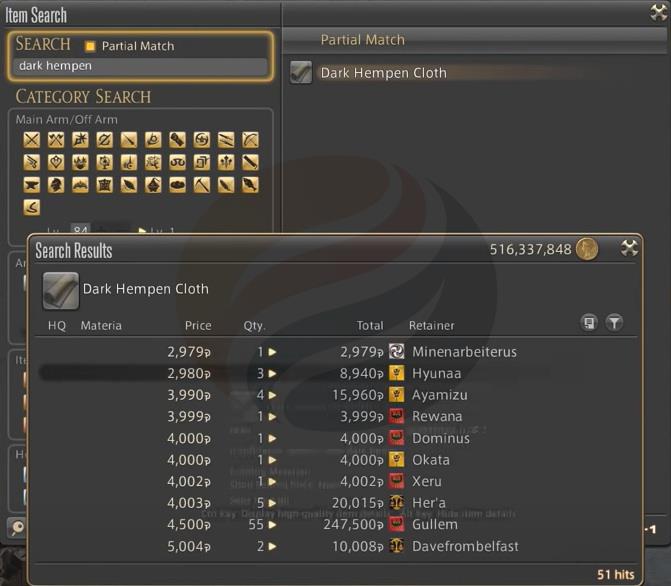The width and height of the screenshot is (671, 586).
Task: Open the filter funnel icon in Search Results
Action: (615, 323)
